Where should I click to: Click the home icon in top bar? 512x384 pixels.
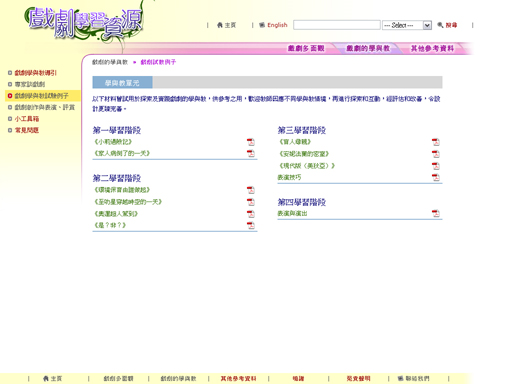click(x=220, y=25)
